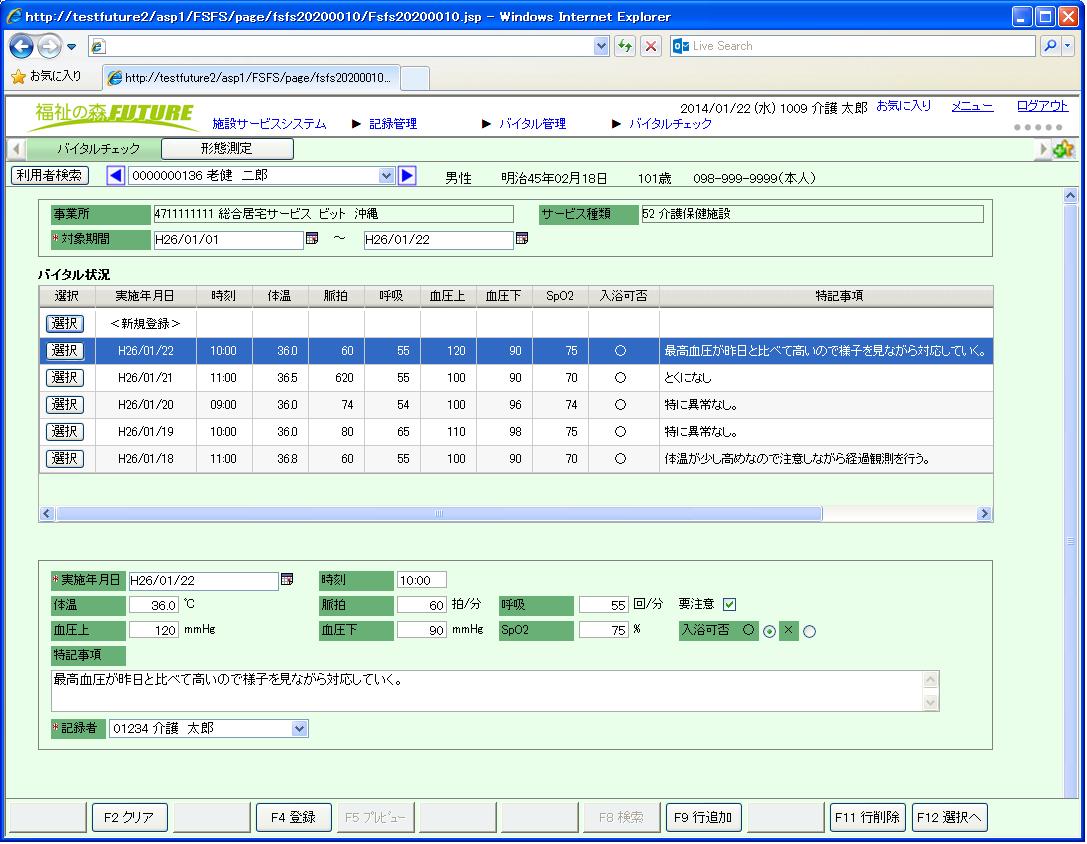This screenshot has height=844, width=1087.
Task: Click the F4 登録 button
Action: (x=293, y=818)
